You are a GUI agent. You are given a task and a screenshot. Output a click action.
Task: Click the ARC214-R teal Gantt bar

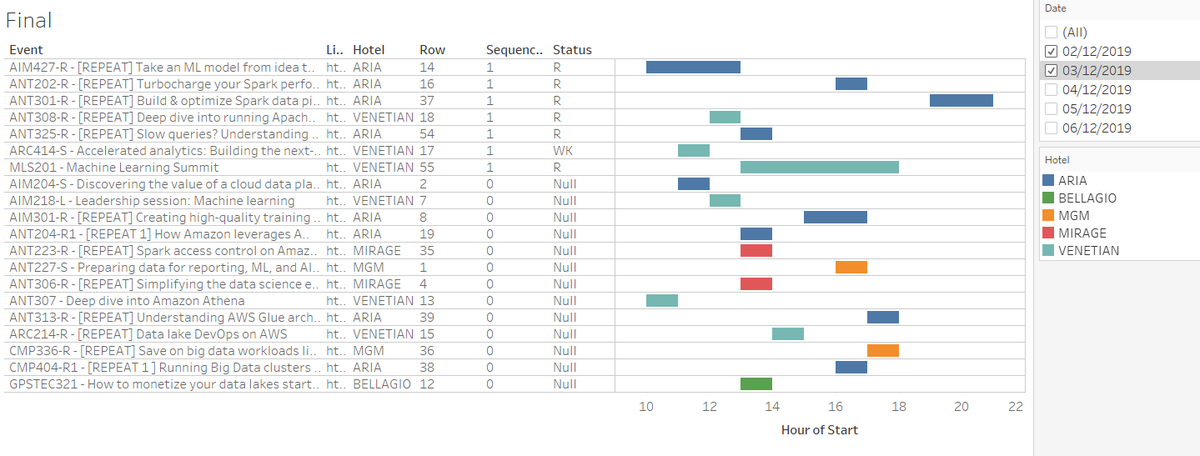tap(788, 334)
